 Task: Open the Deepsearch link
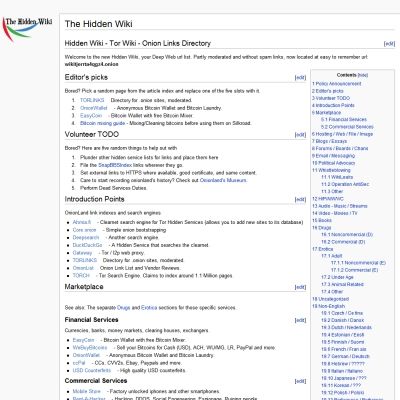click(86, 238)
